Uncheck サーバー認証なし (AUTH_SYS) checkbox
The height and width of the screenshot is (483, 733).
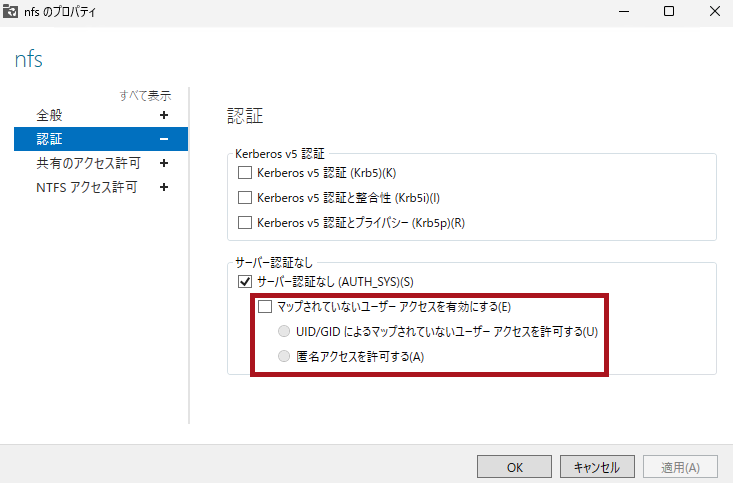[245, 282]
